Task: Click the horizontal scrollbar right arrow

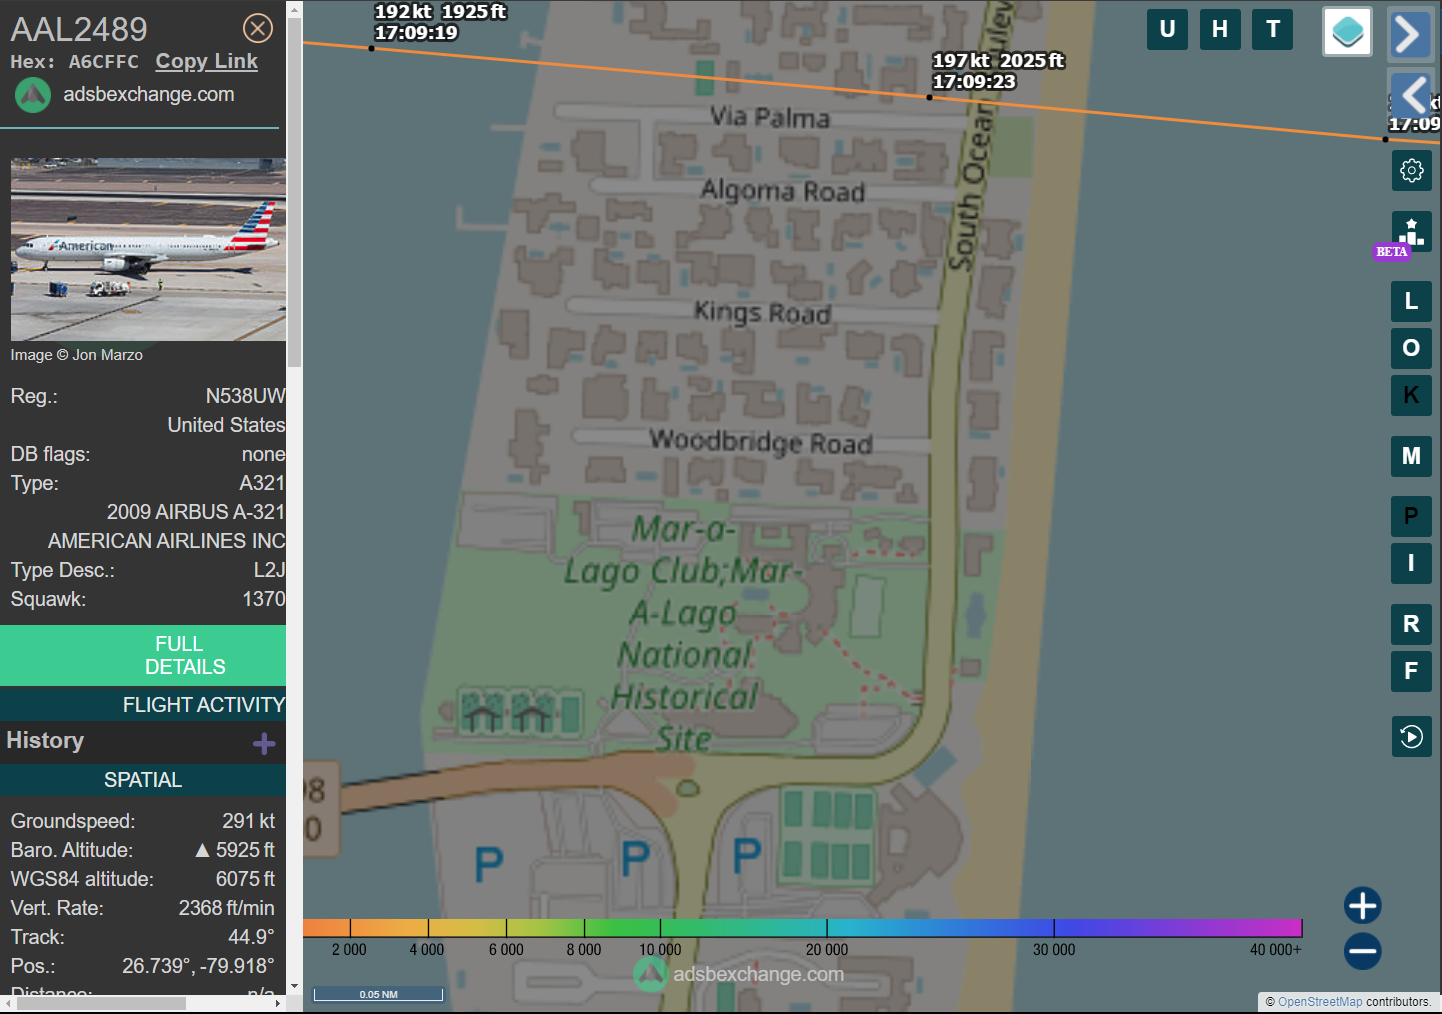Action: [x=278, y=1003]
